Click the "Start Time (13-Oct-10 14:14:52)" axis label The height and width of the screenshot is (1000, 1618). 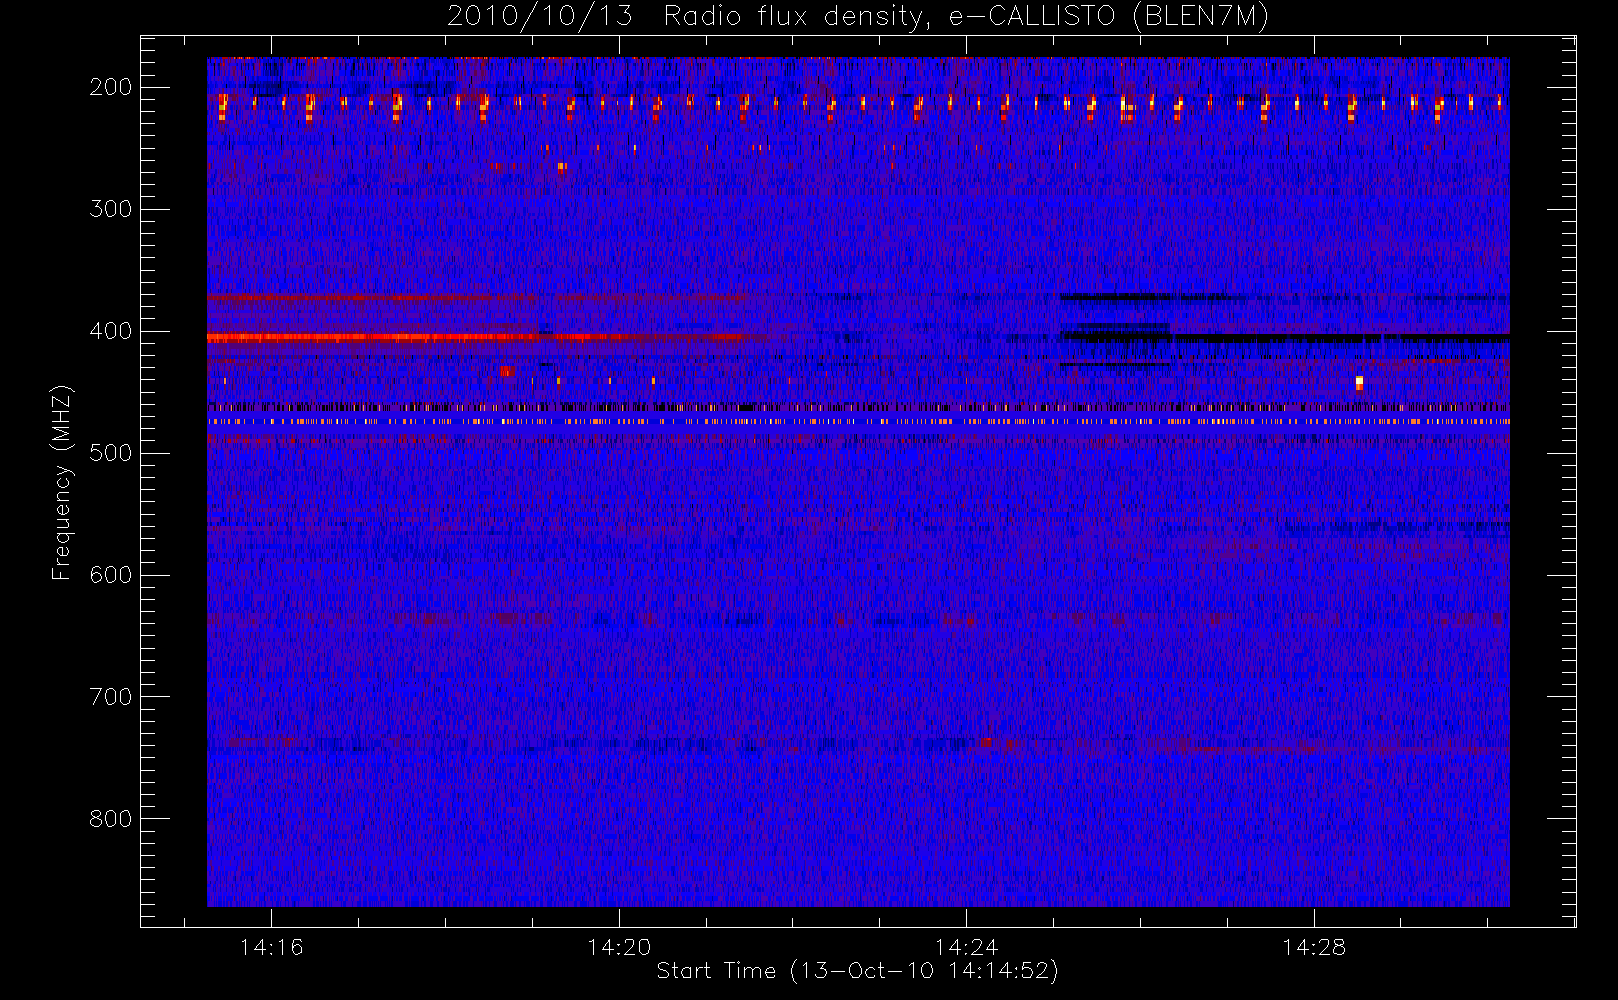[x=857, y=971]
